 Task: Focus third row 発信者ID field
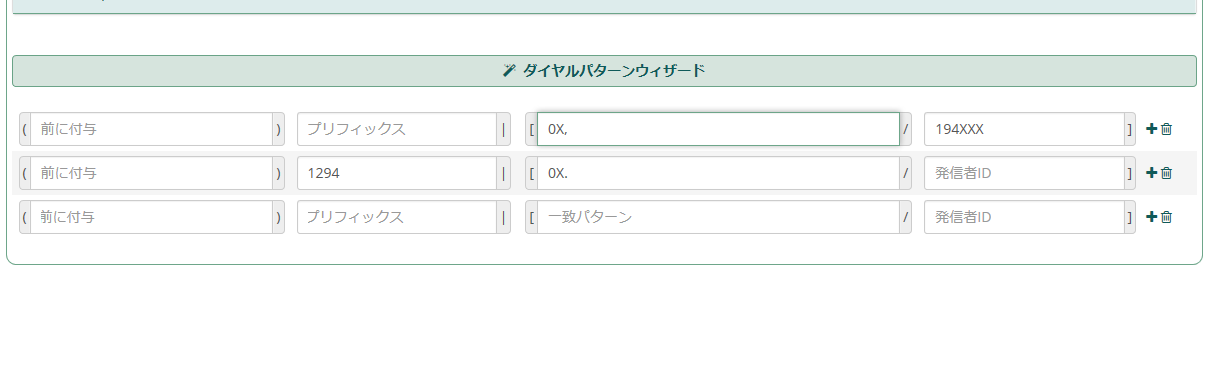click(x=1024, y=217)
